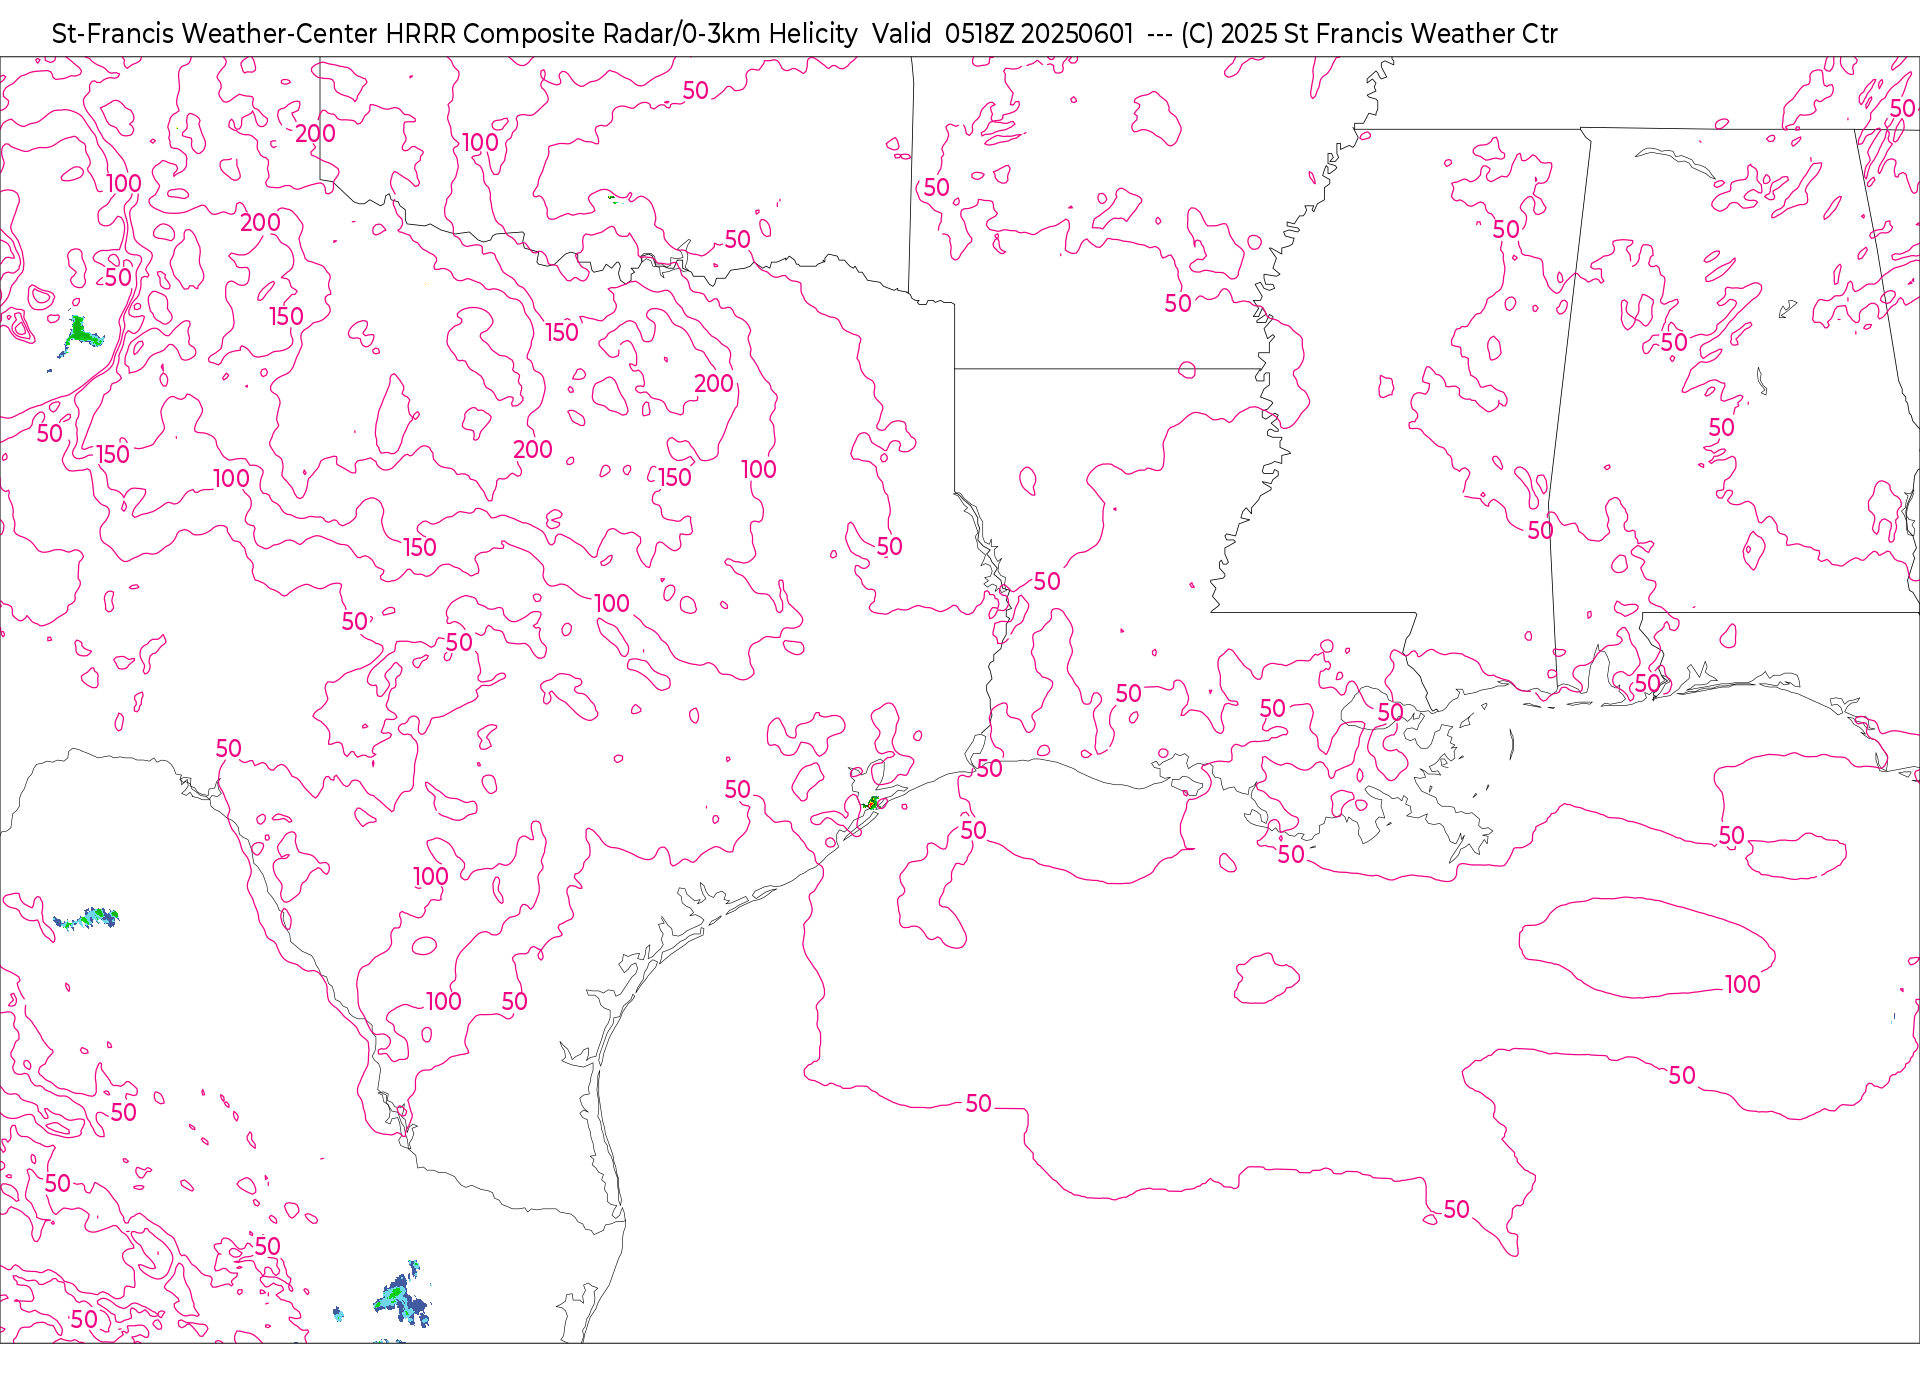Click the 100 contour label over the Gulf
The image size is (1920, 1400).
(x=1743, y=985)
